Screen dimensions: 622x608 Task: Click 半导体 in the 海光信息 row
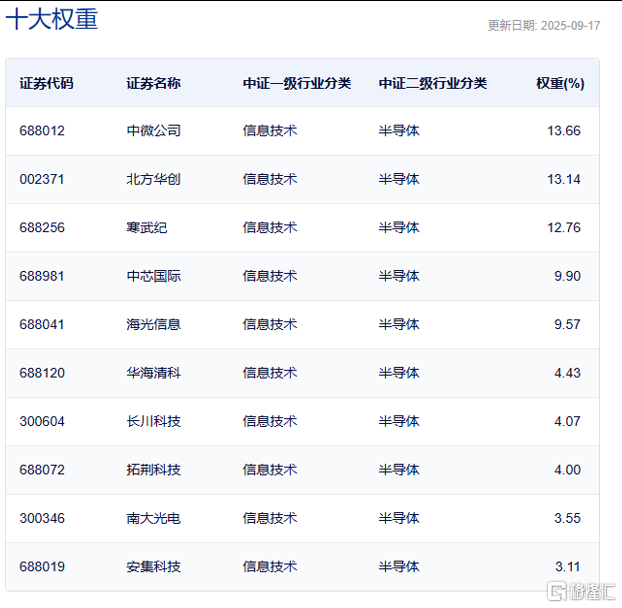pos(399,324)
